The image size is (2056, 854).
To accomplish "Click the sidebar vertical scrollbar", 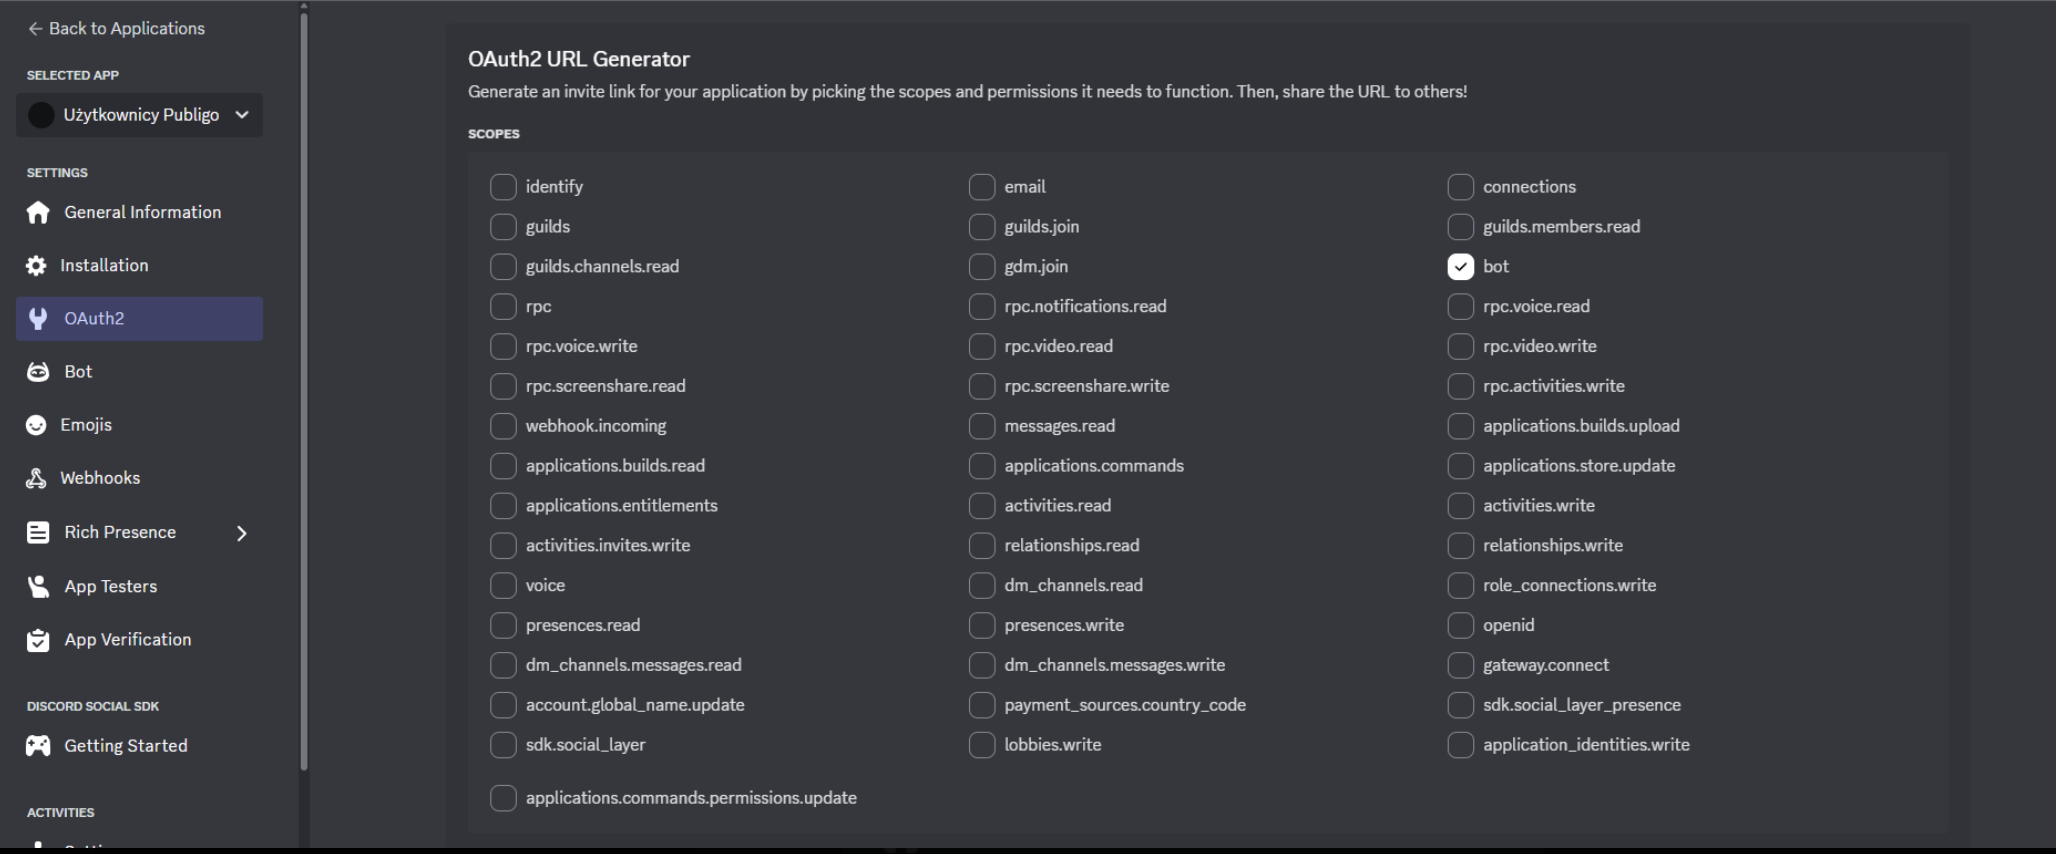I will coord(304,400).
